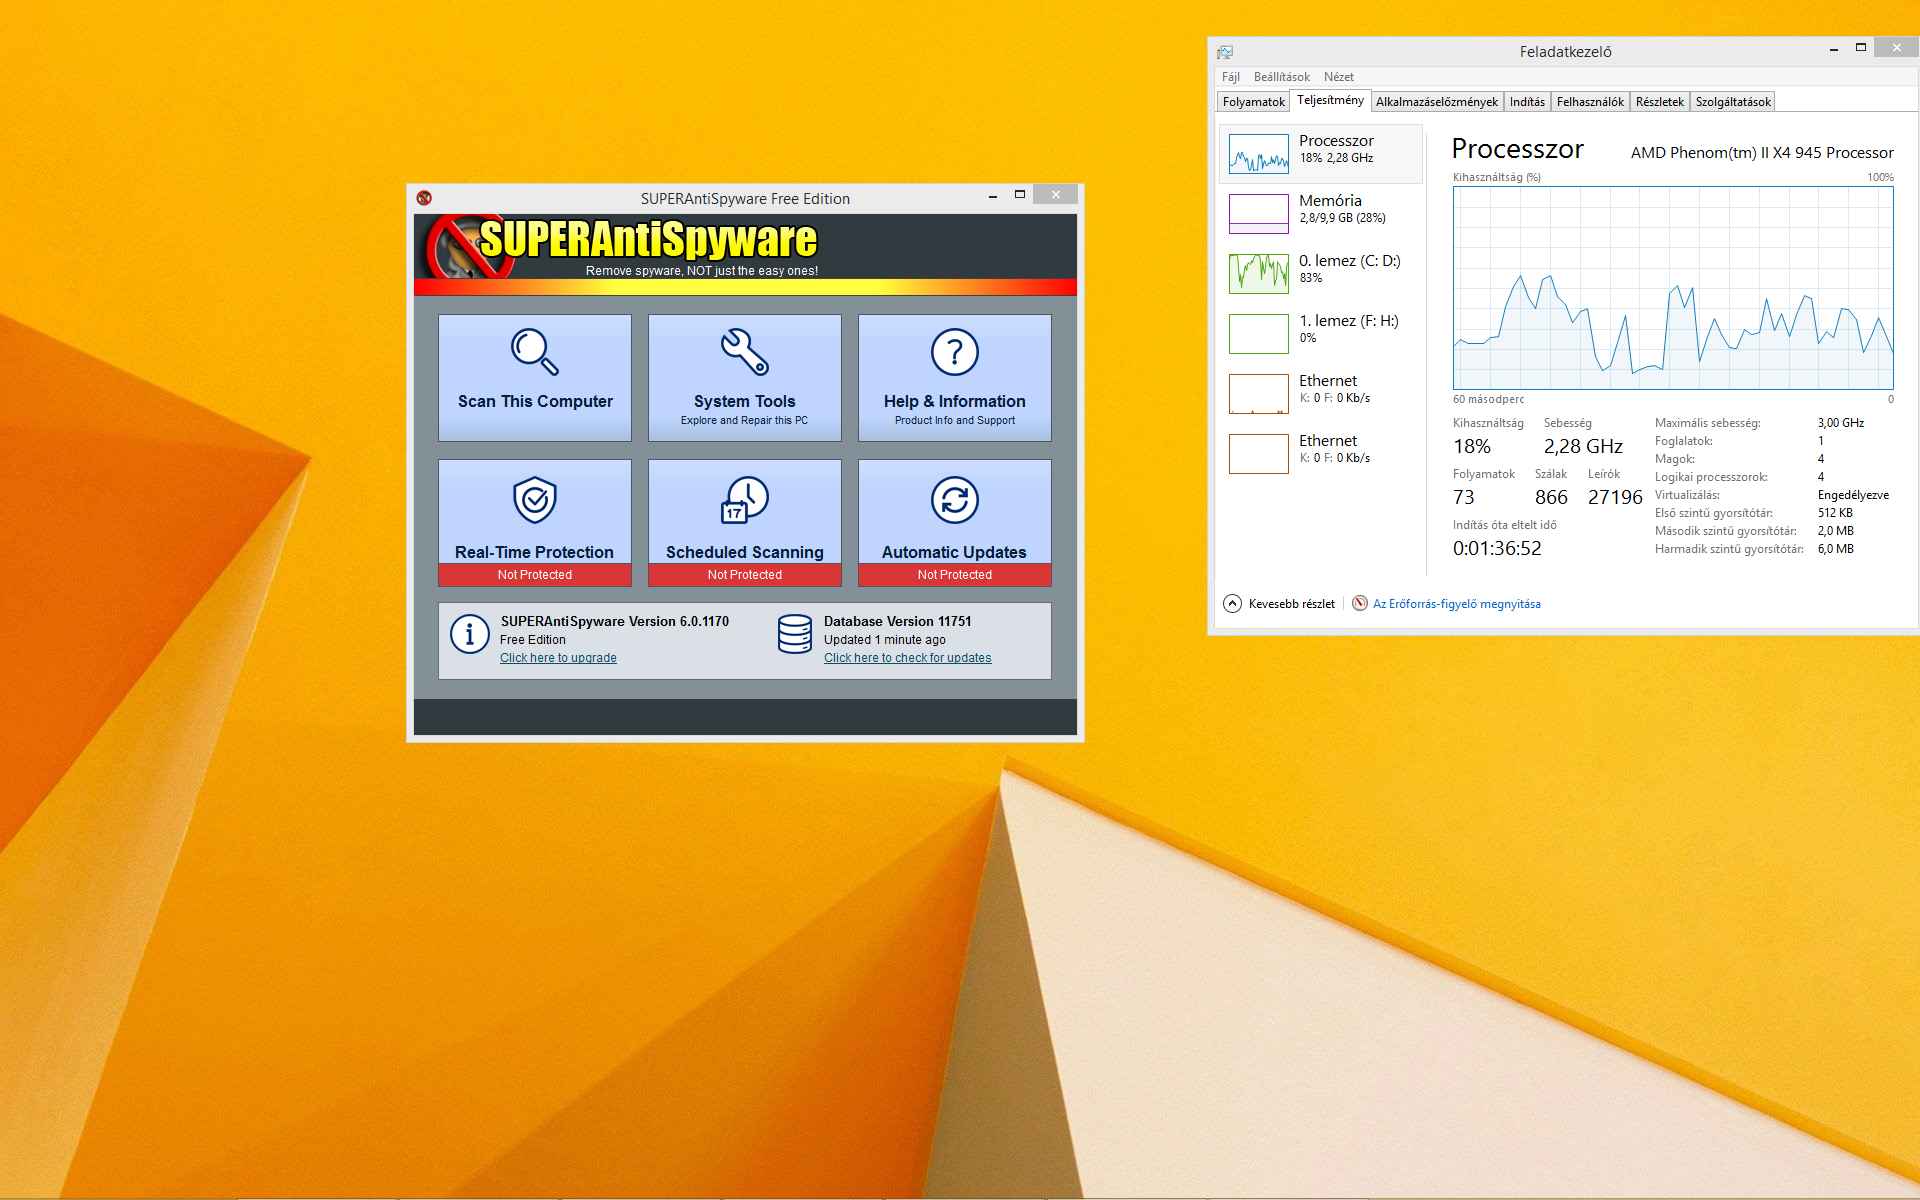Click Not Protected status under Real-Time Protection
This screenshot has height=1200, width=1920.
pos(534,575)
